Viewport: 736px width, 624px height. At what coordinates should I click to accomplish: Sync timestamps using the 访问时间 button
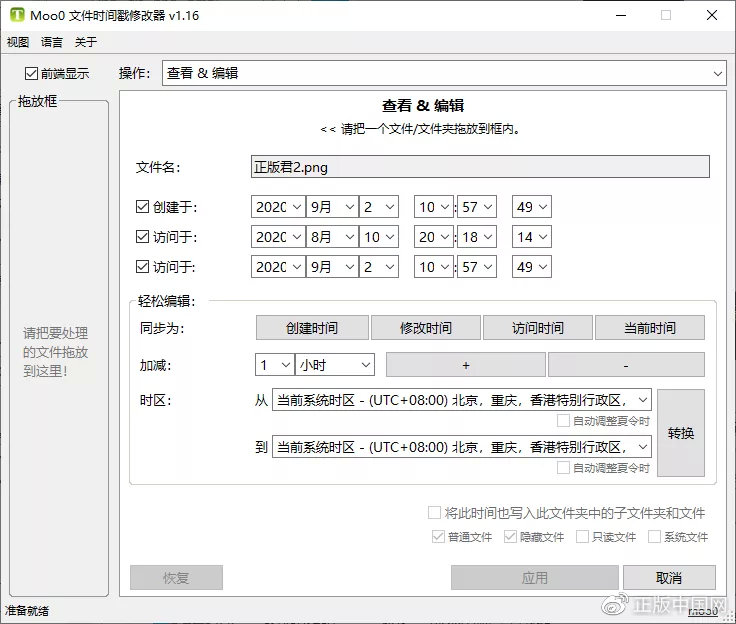[538, 327]
